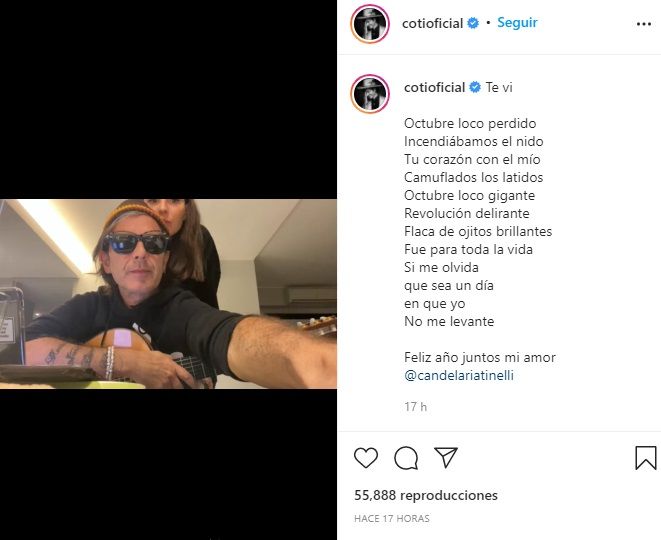Click verified badge next to header username
Image resolution: width=661 pixels, height=540 pixels.
click(473, 23)
